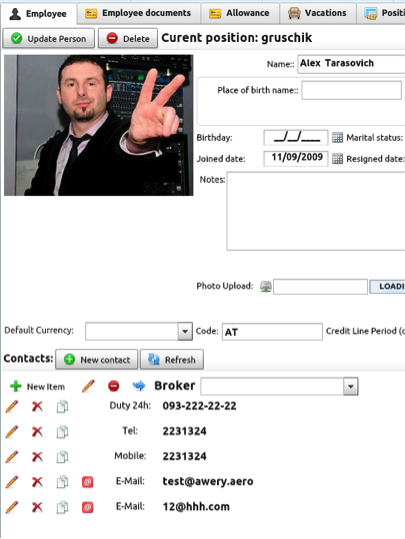Open the Joined date calendar picker icon
Image resolution: width=405 pixels, height=539 pixels.
337,159
